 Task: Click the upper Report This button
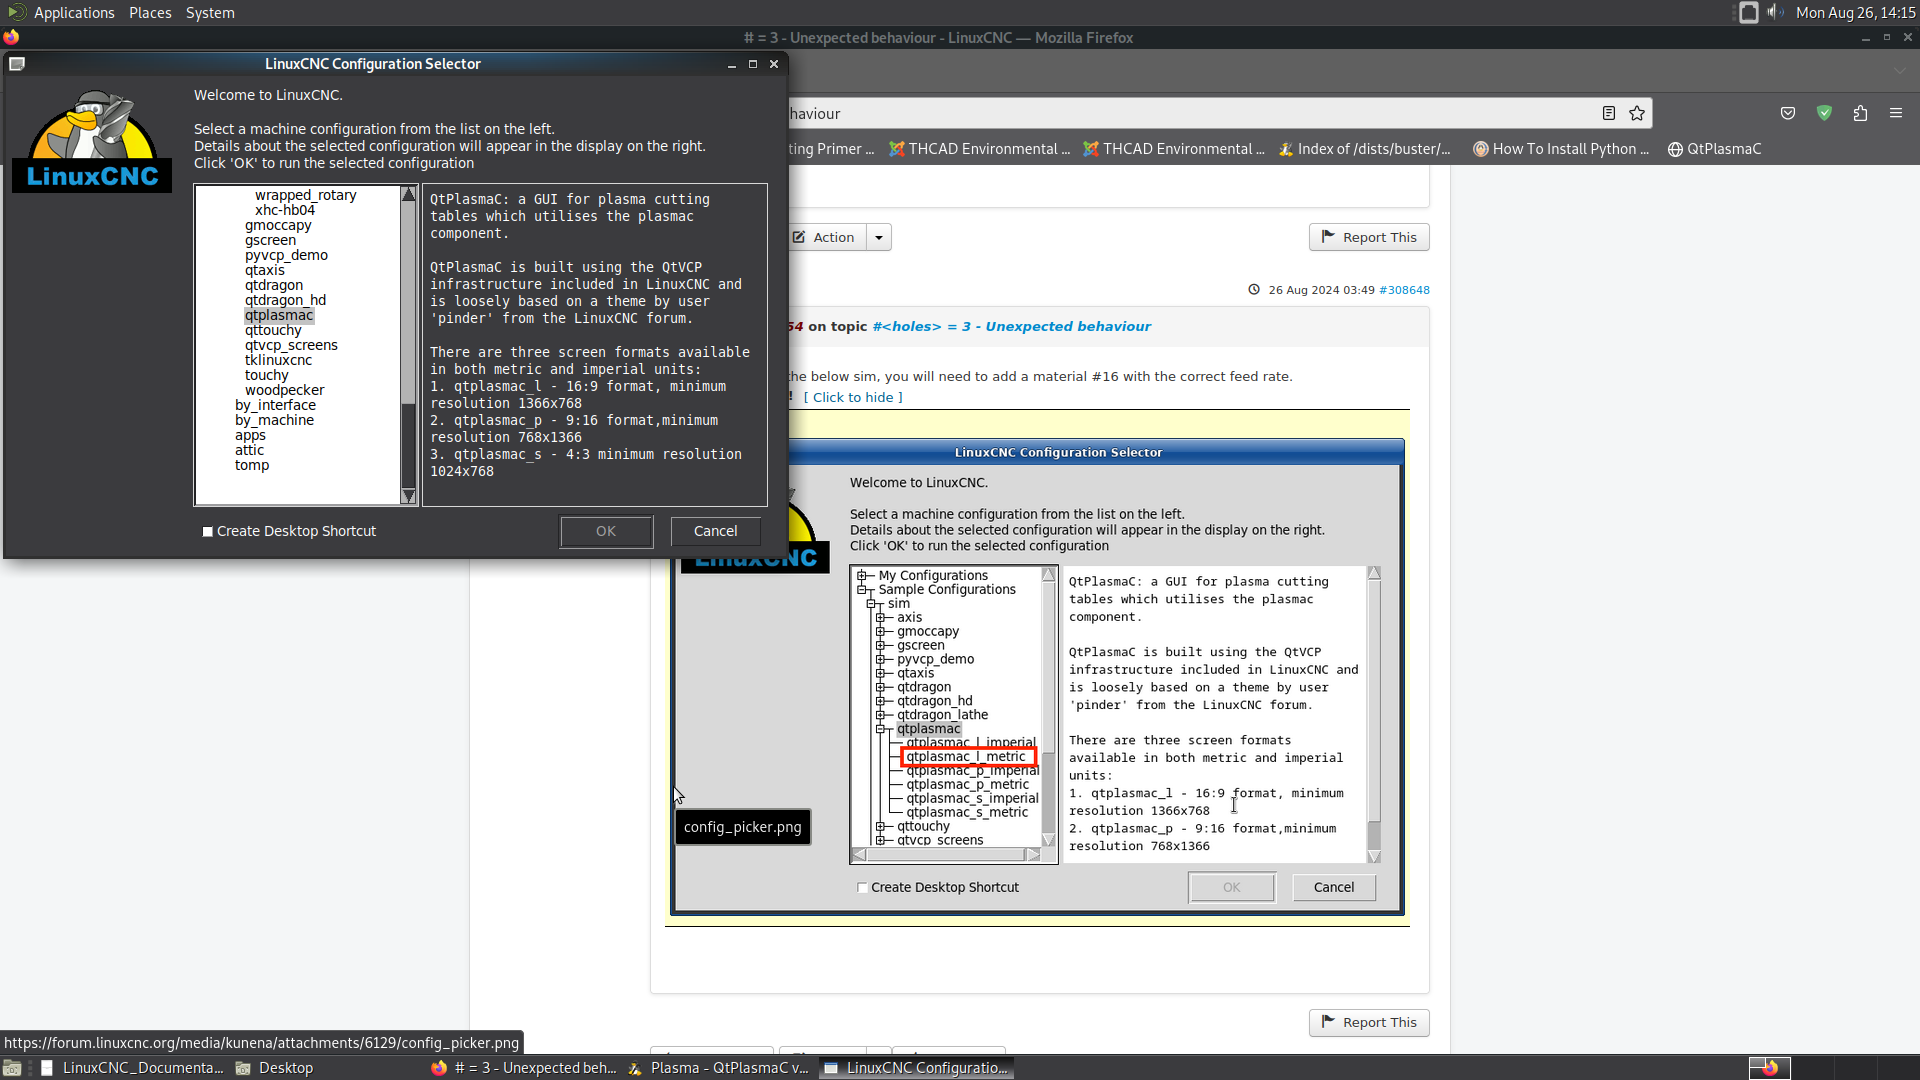tap(1369, 237)
